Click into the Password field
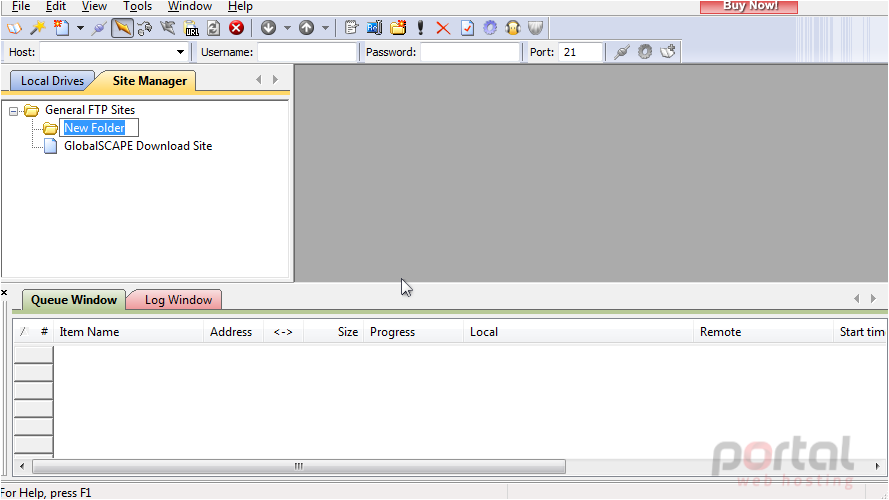This screenshot has width=889, height=500. click(x=469, y=52)
